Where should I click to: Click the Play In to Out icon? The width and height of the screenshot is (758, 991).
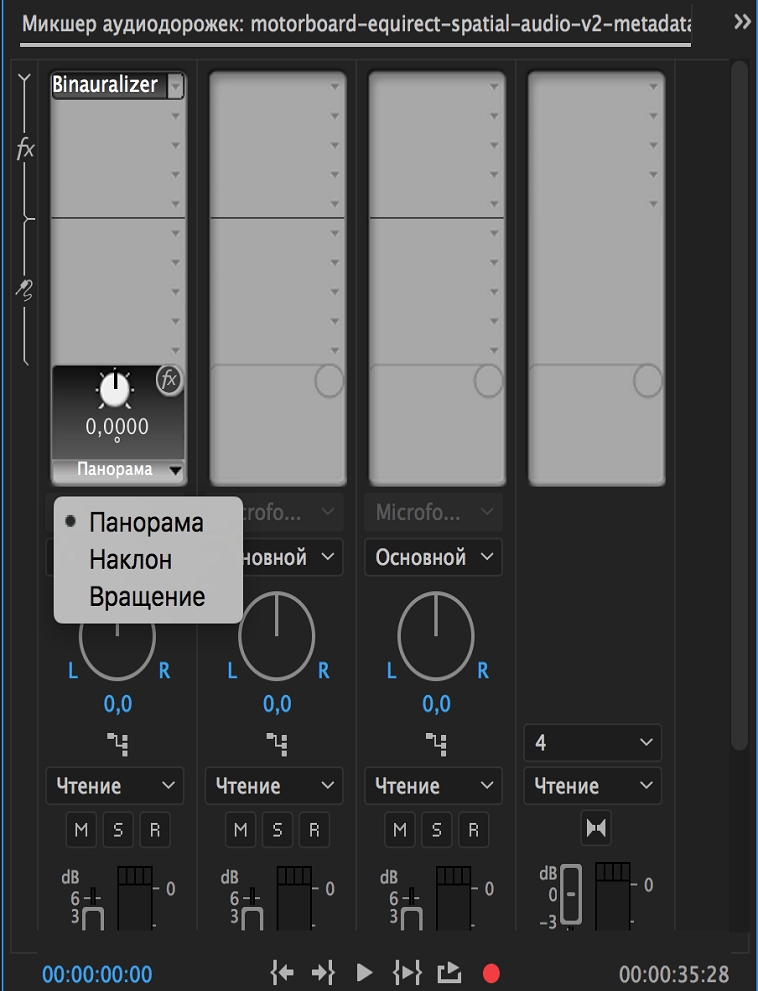pos(407,973)
